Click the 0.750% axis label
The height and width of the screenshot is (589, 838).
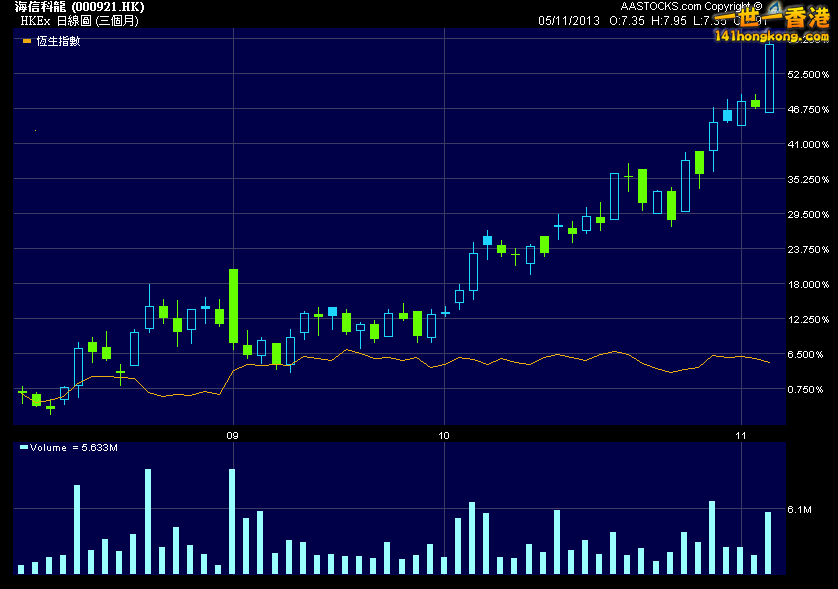[805, 389]
